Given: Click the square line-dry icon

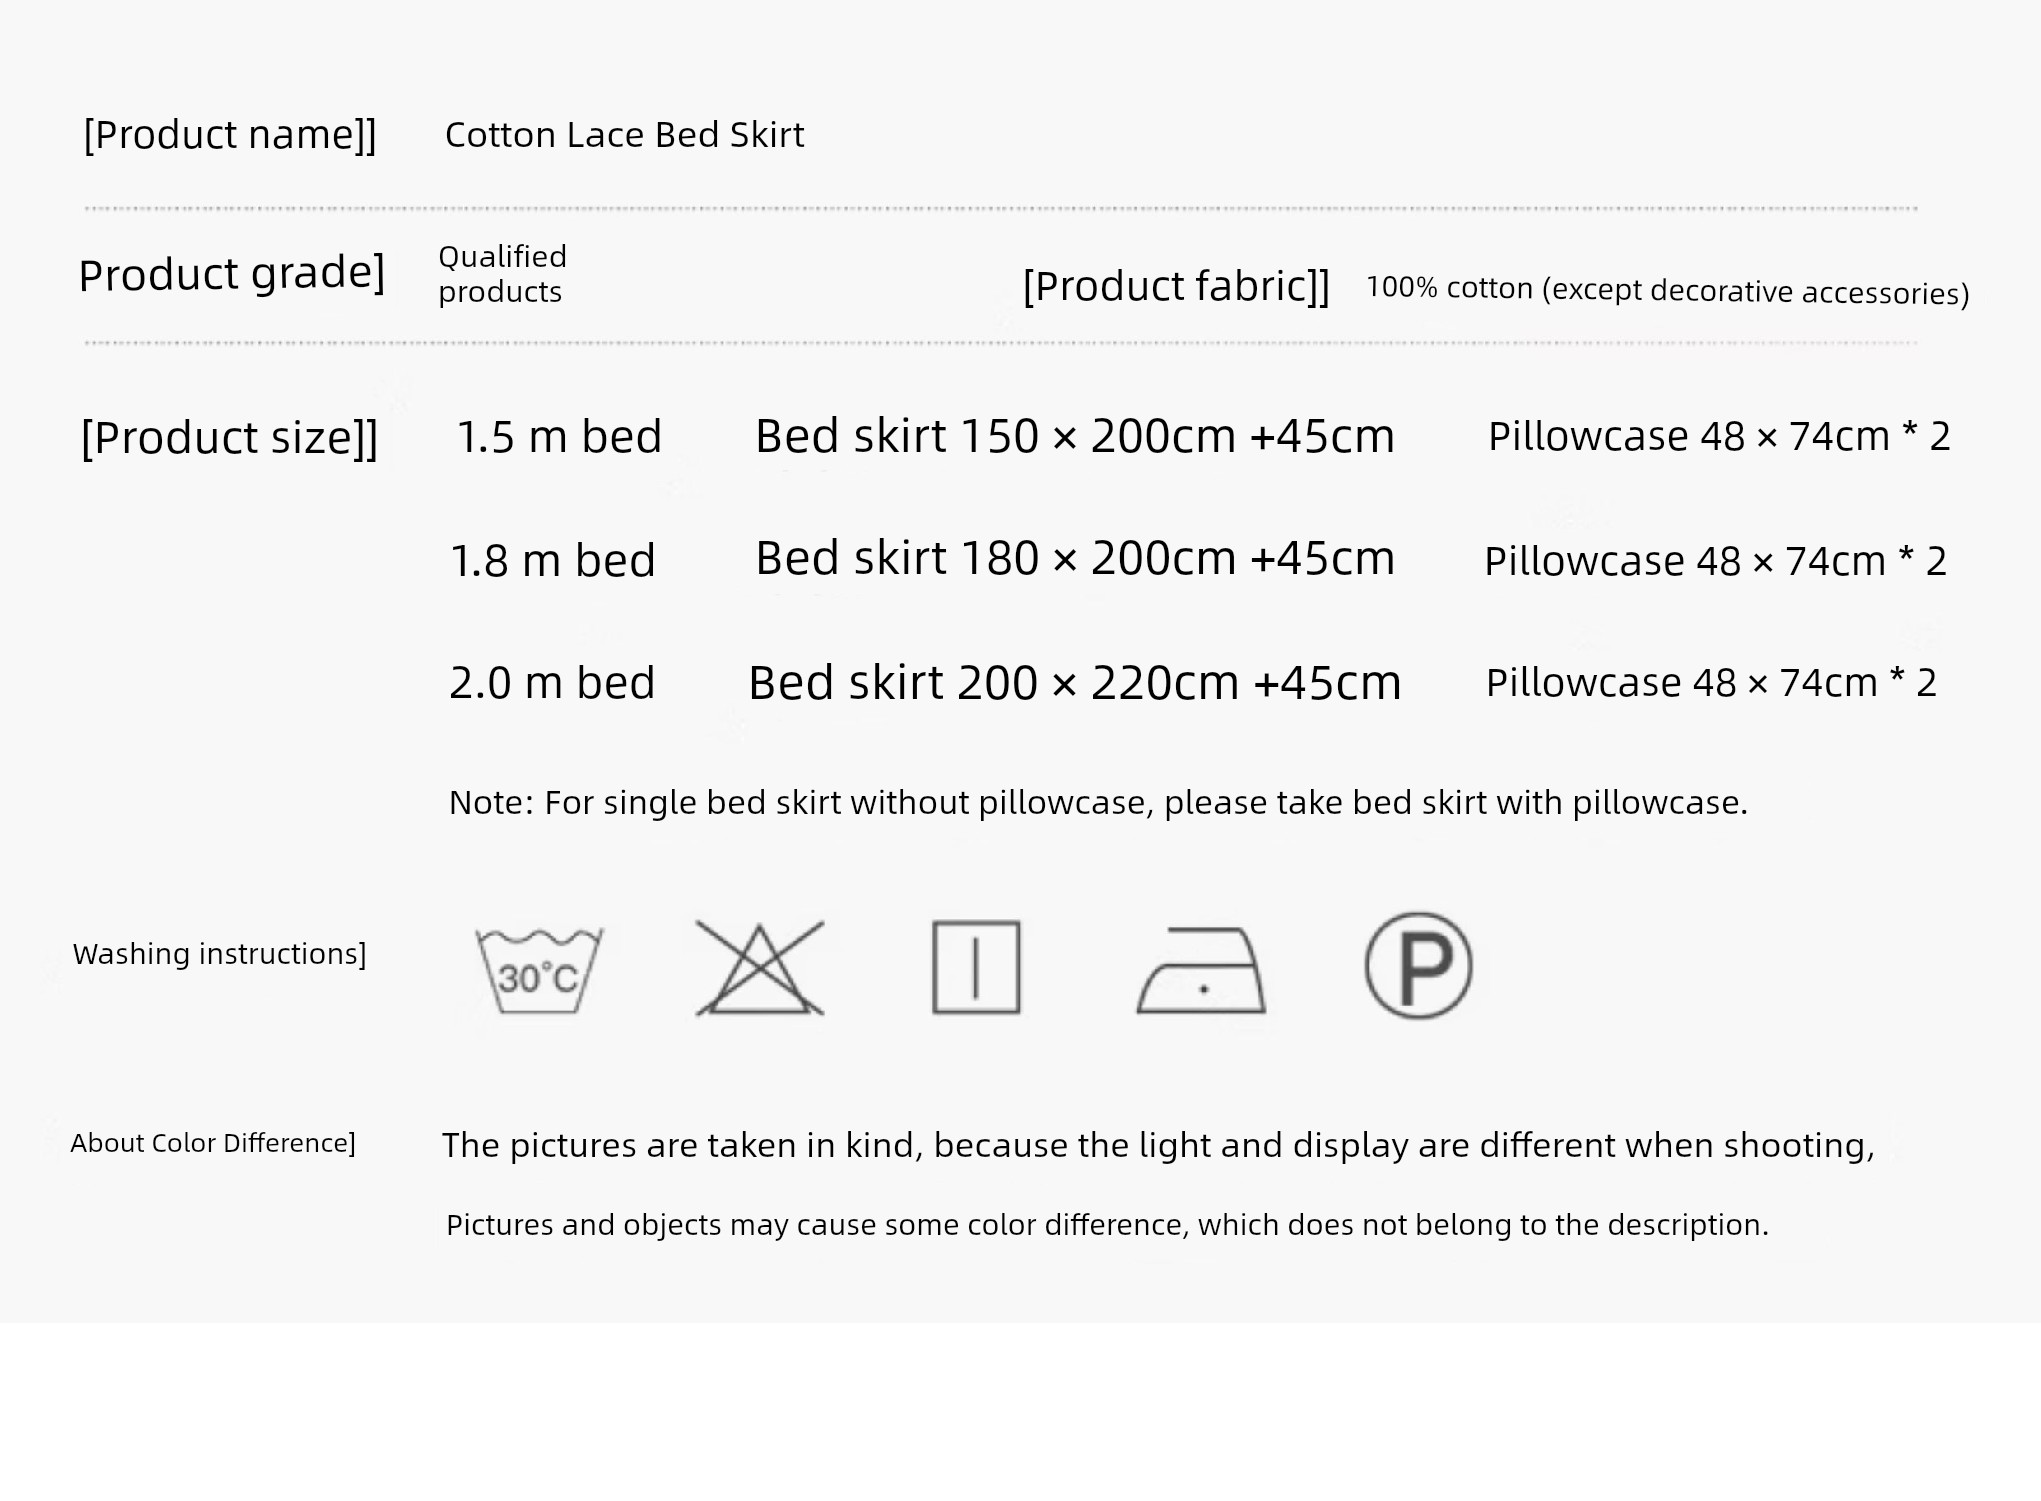Looking at the screenshot, I should (x=976, y=967).
